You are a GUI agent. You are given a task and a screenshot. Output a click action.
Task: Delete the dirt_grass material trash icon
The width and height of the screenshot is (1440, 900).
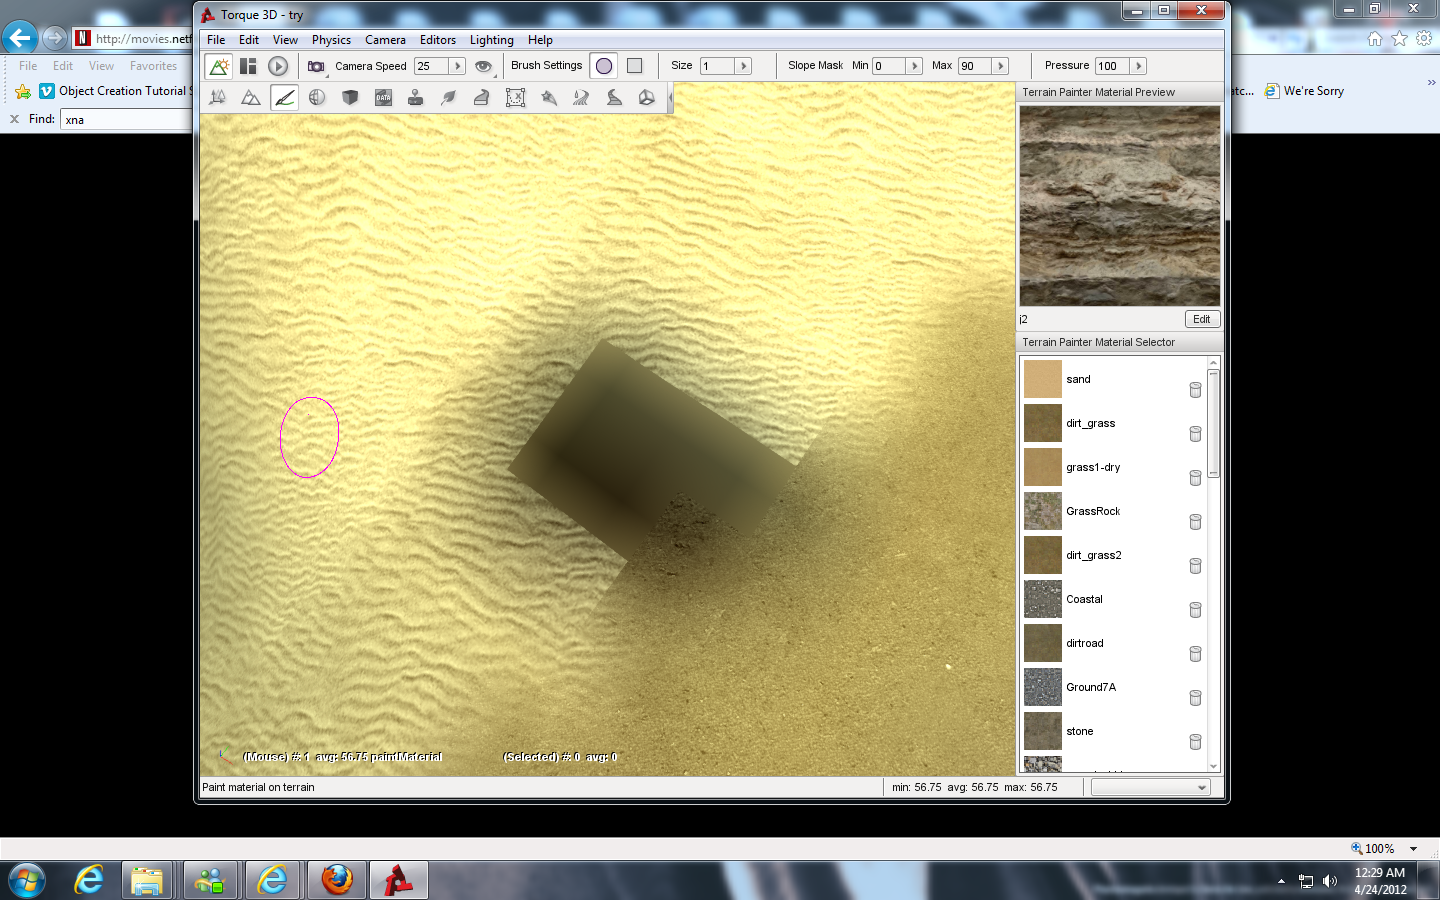coord(1195,434)
